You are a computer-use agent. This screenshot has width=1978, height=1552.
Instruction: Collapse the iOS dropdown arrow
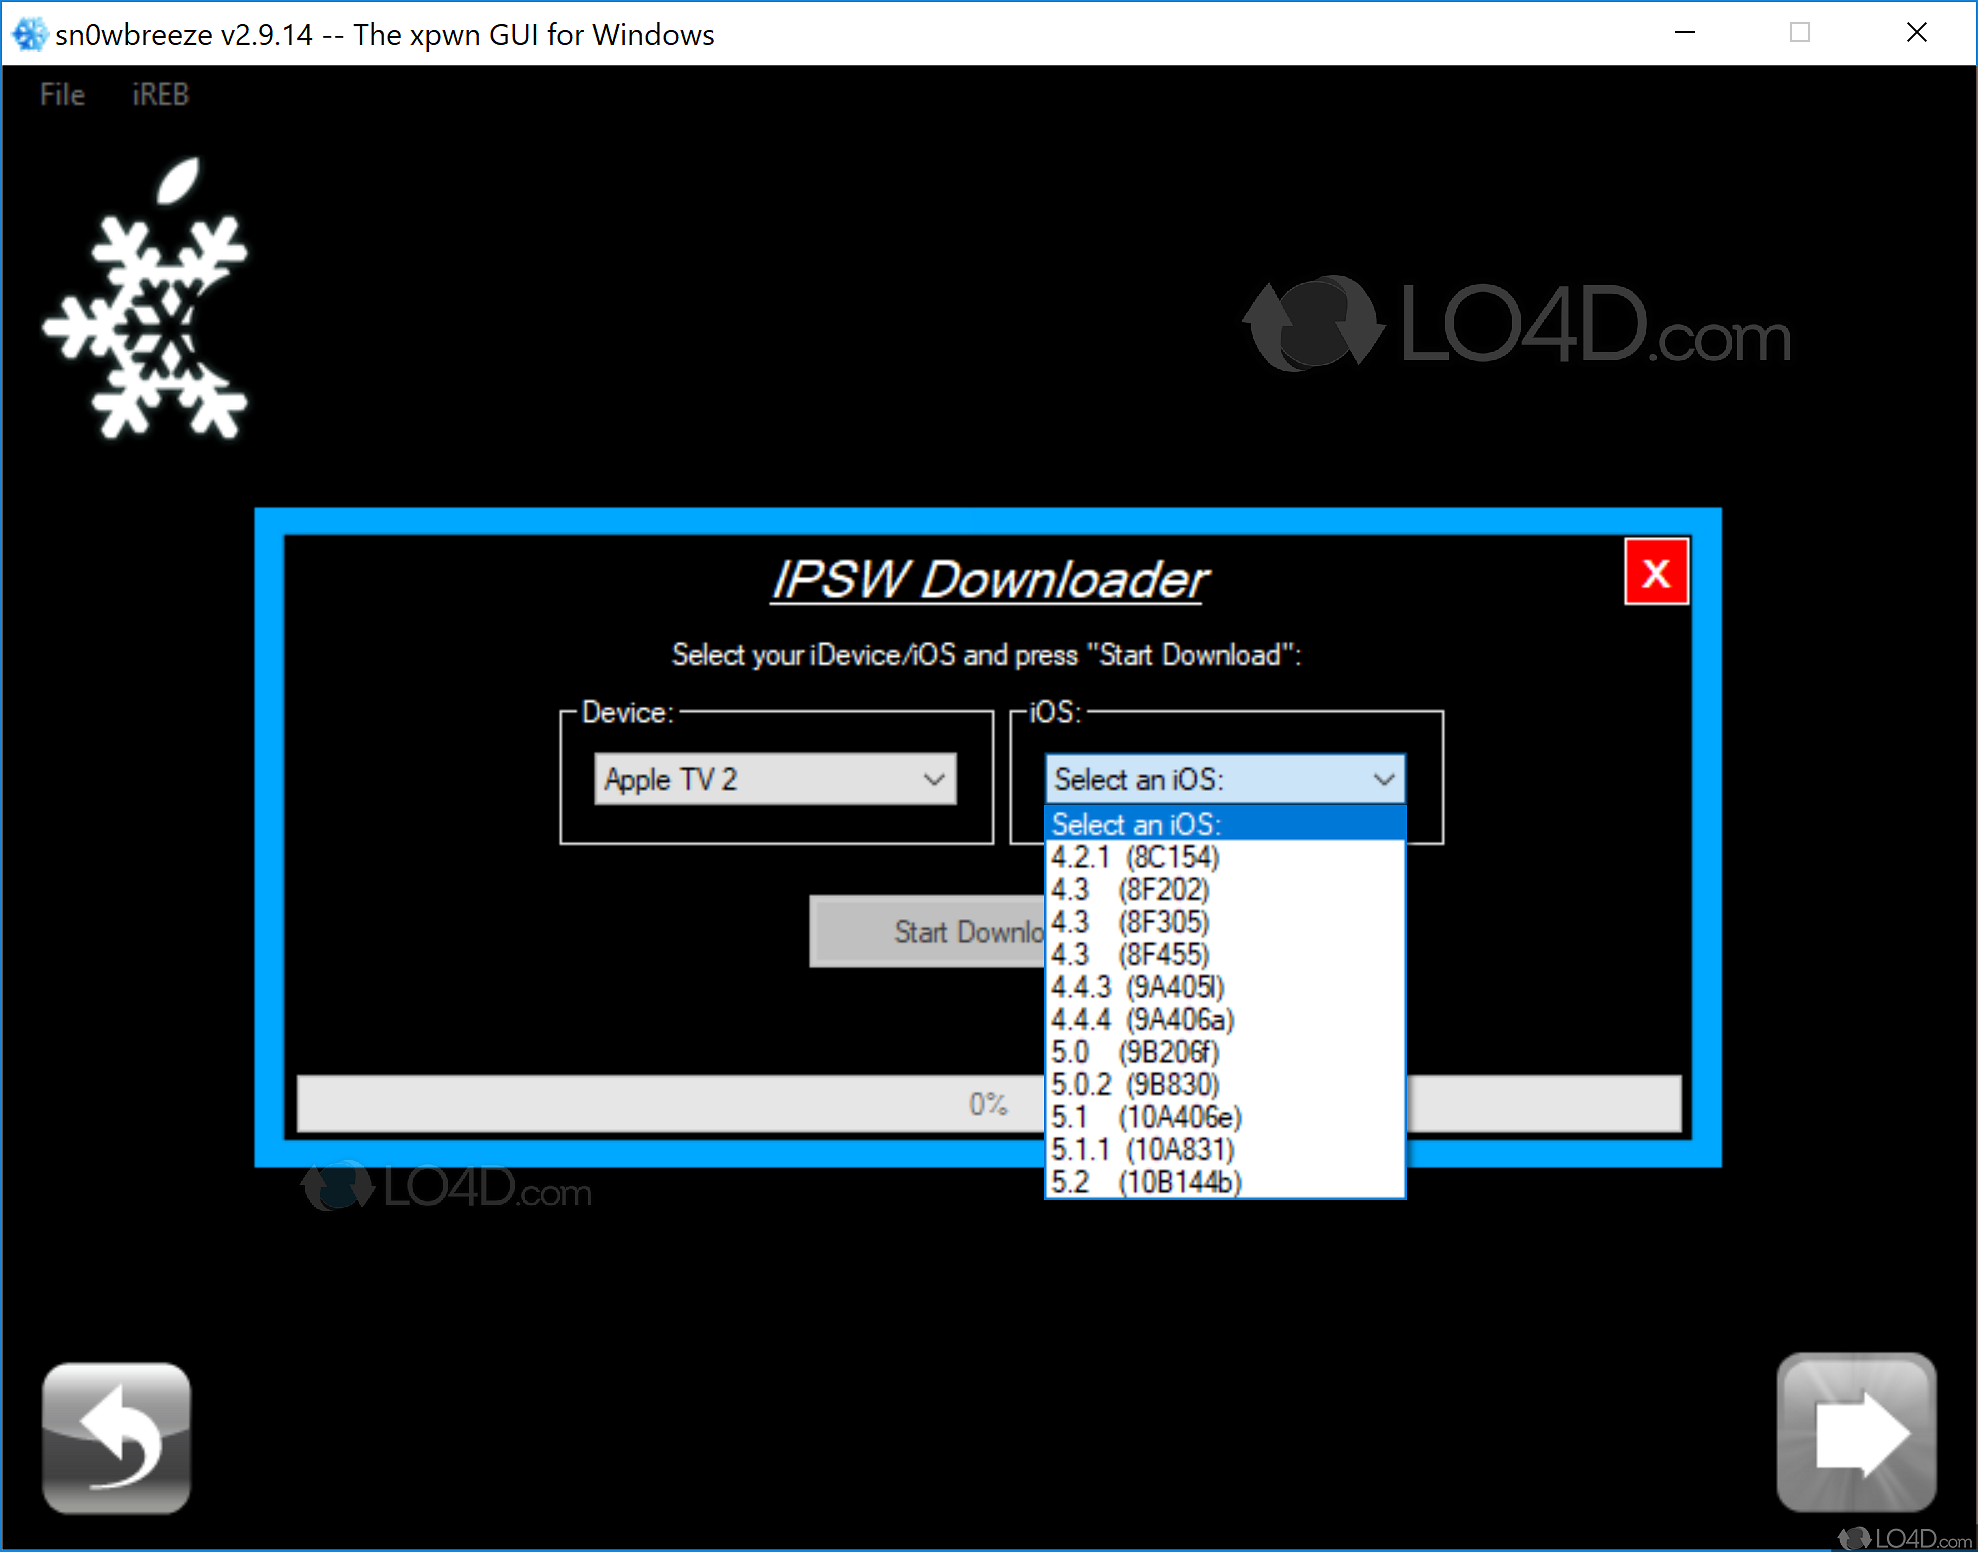point(1383,779)
